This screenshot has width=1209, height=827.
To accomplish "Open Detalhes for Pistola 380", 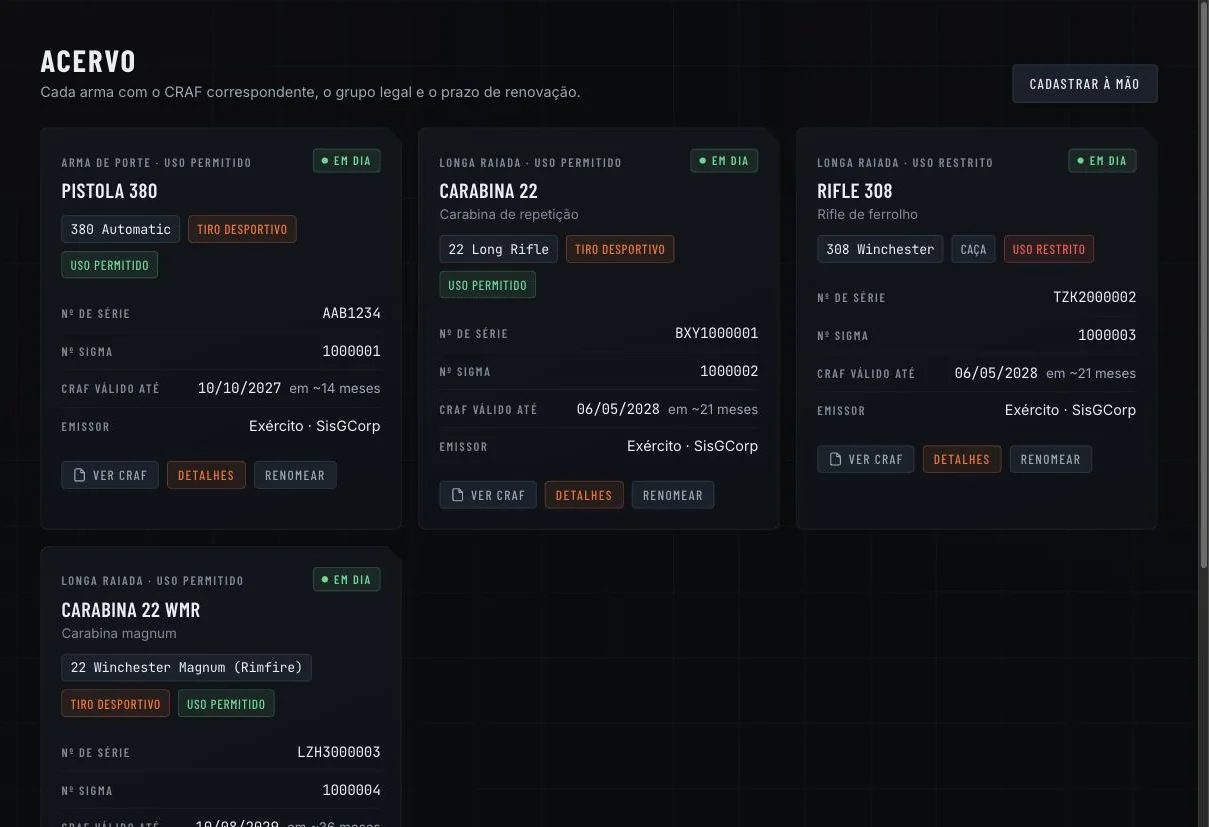I will [206, 475].
